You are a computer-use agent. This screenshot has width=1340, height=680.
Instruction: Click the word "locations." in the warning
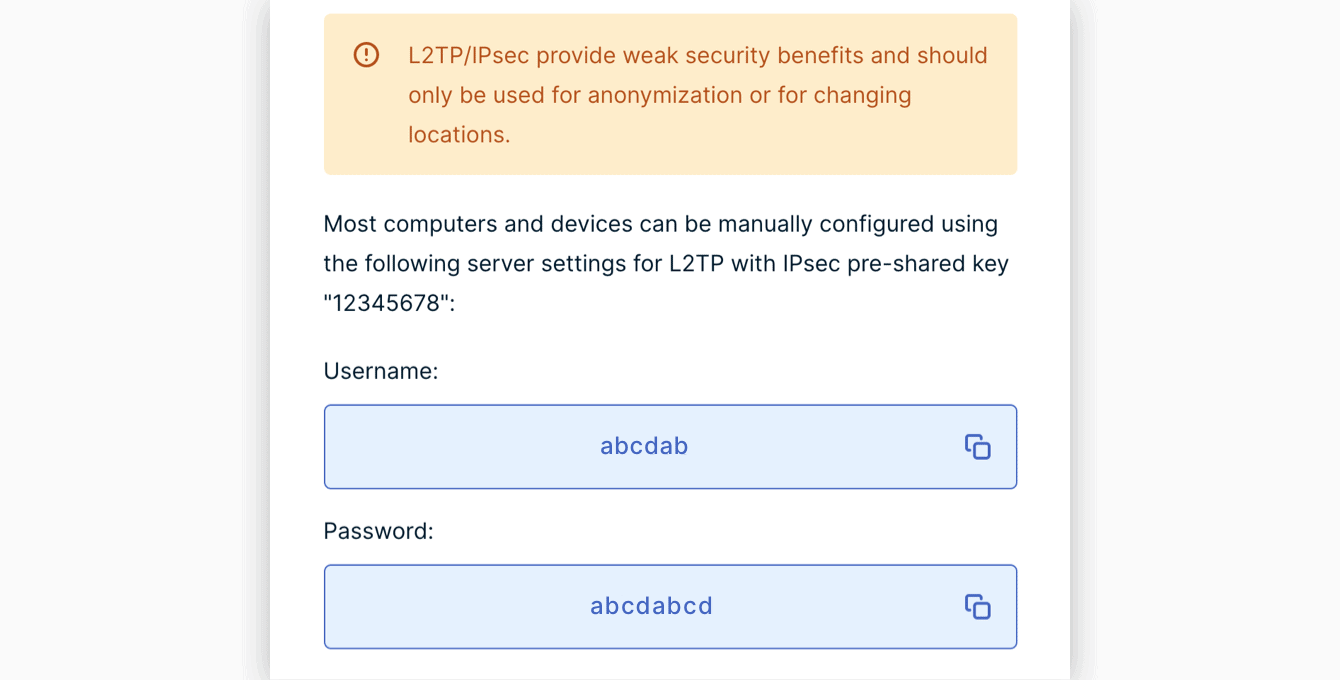point(459,135)
